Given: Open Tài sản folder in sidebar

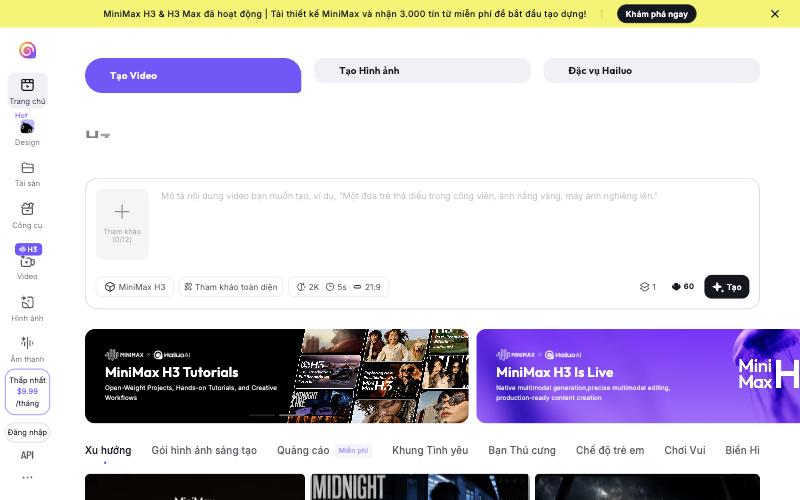Looking at the screenshot, I should pyautogui.click(x=28, y=174).
